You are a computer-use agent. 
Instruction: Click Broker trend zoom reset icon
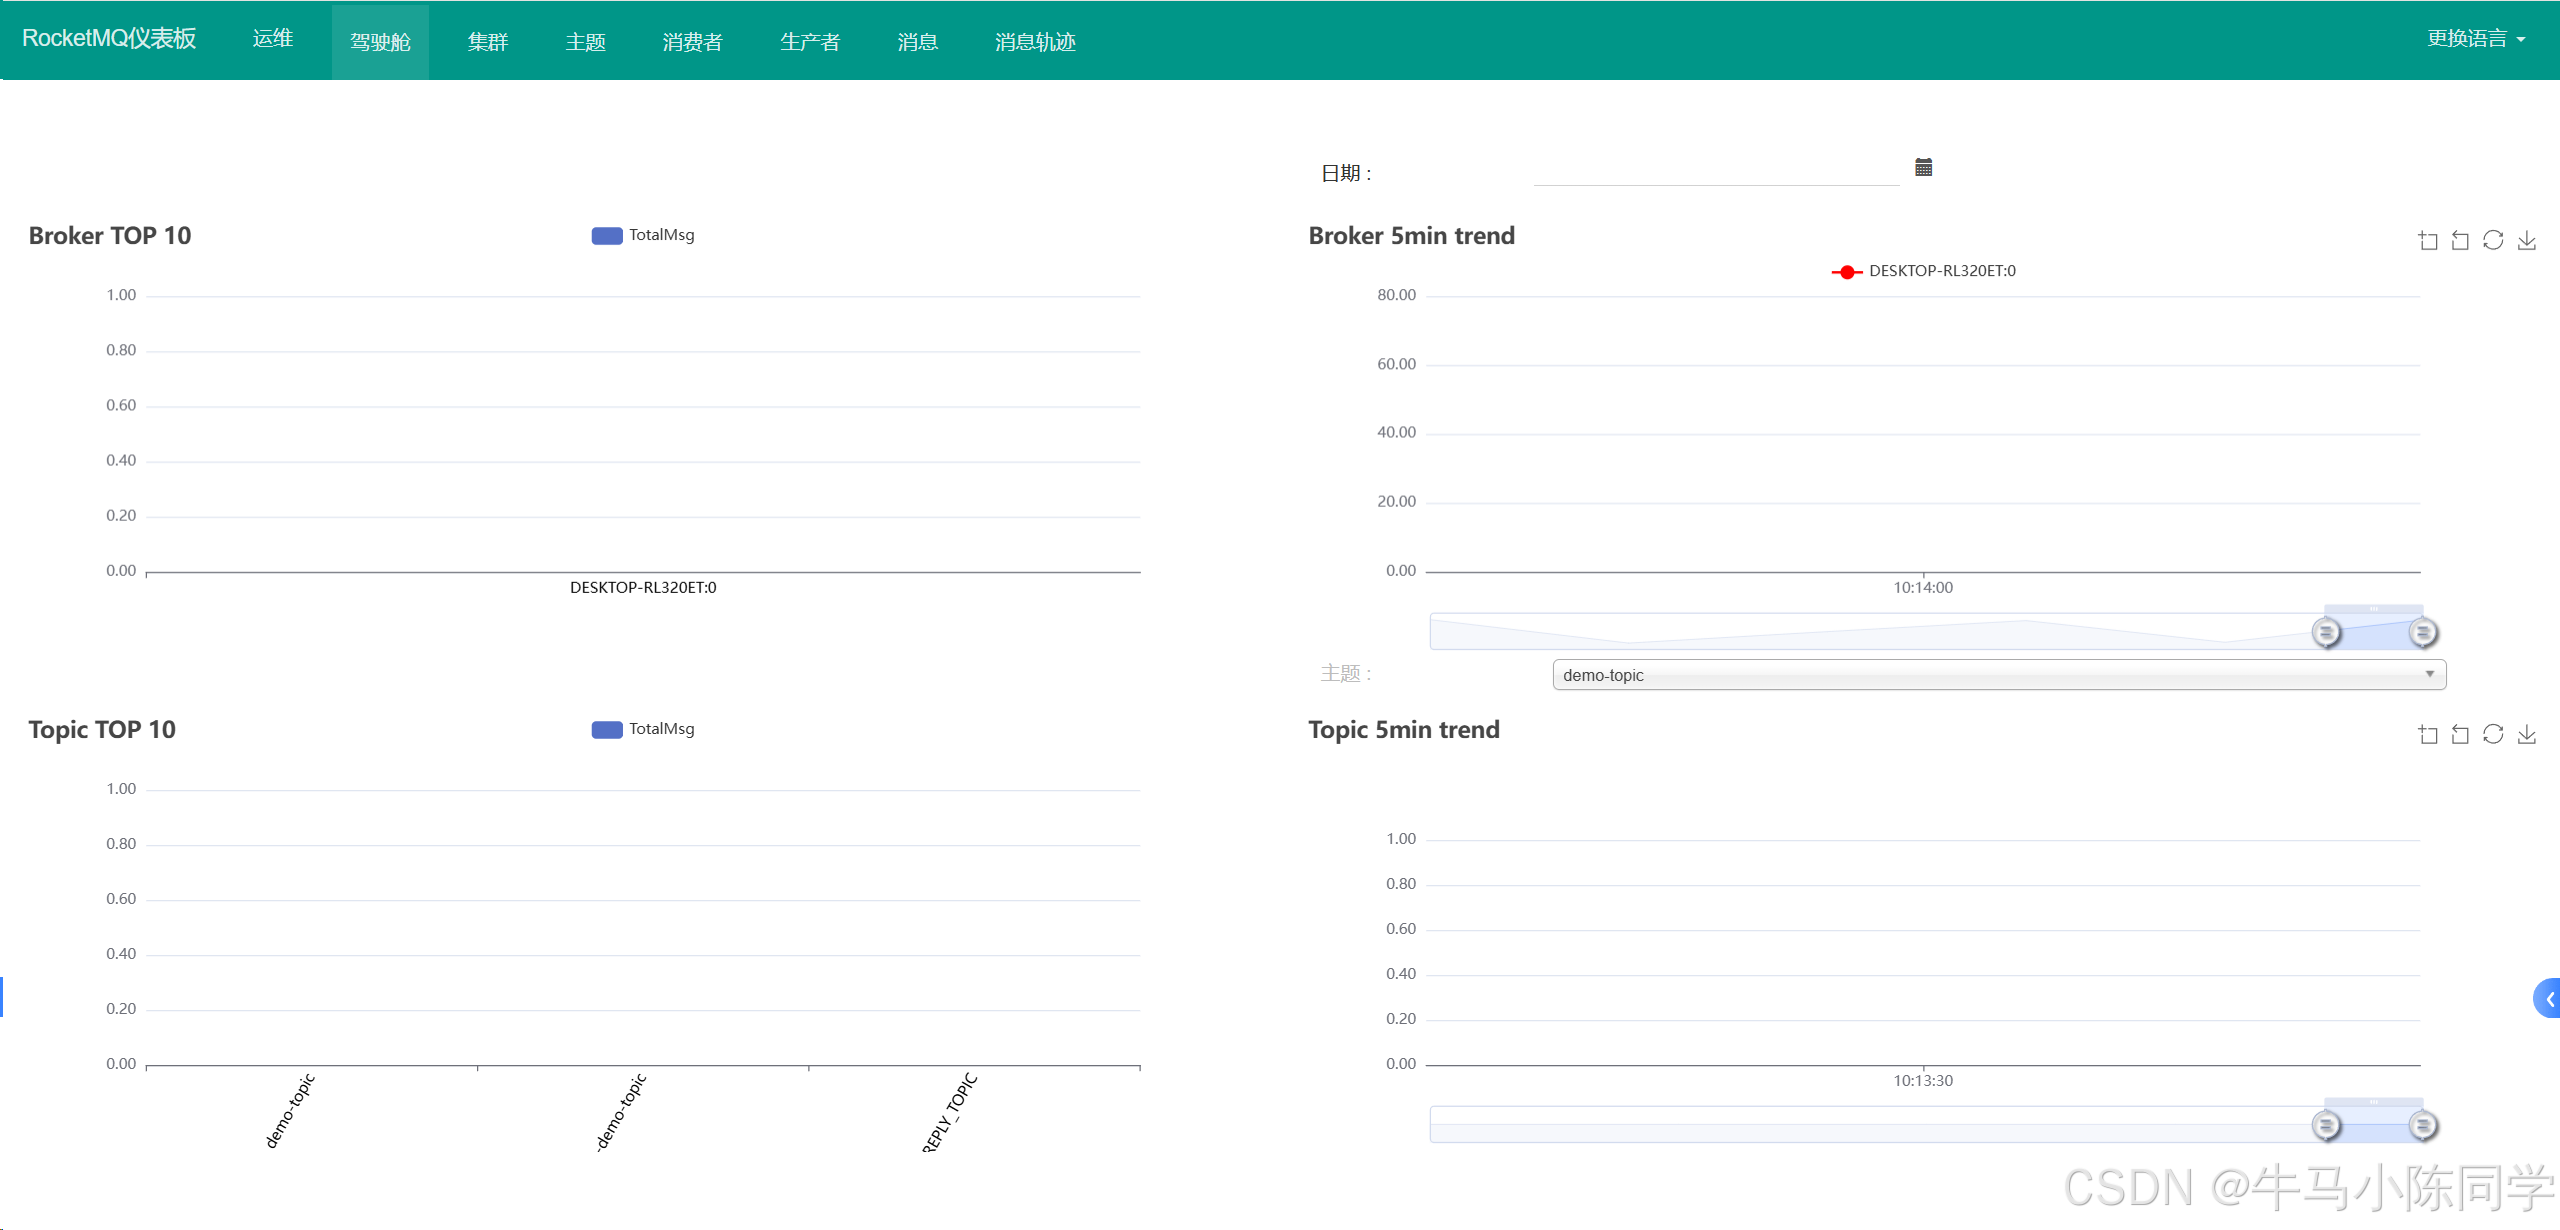(x=2460, y=240)
